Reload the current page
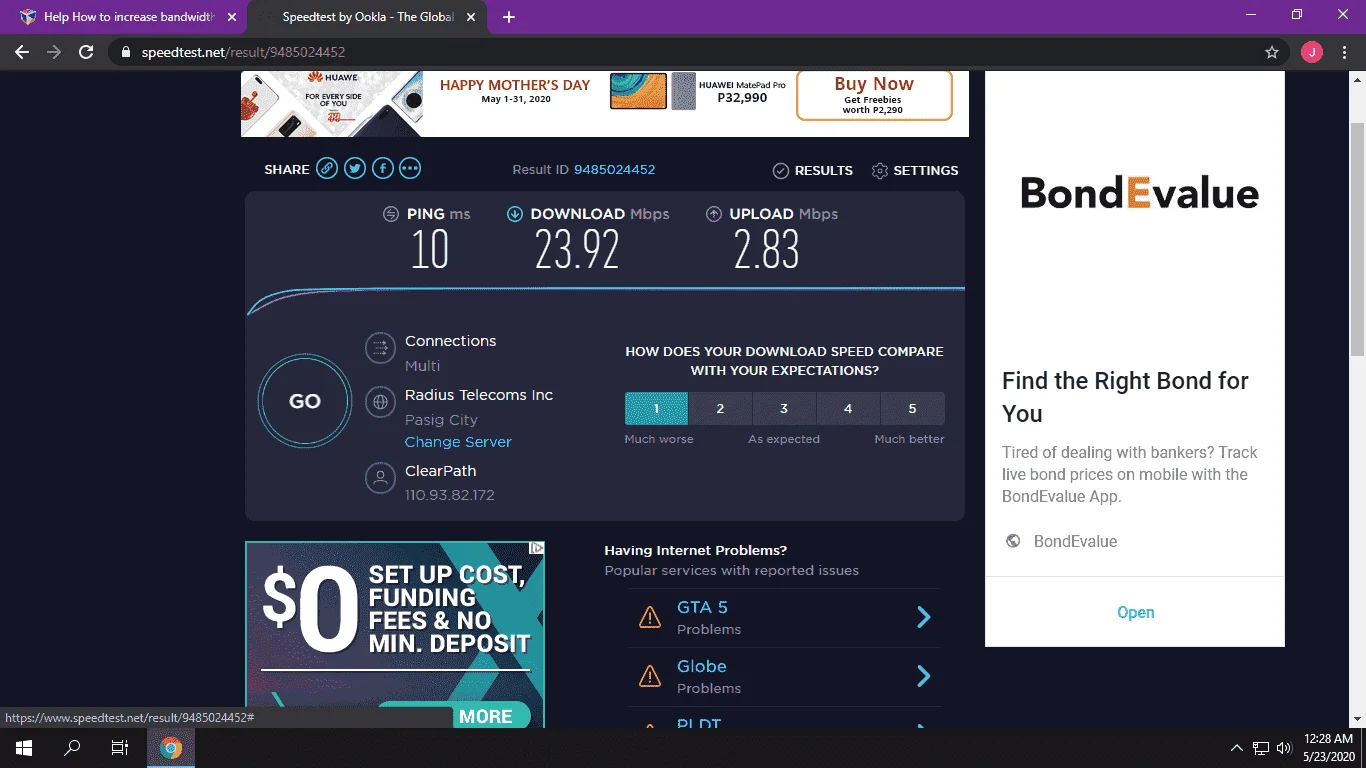This screenshot has height=768, width=1366. (x=86, y=52)
